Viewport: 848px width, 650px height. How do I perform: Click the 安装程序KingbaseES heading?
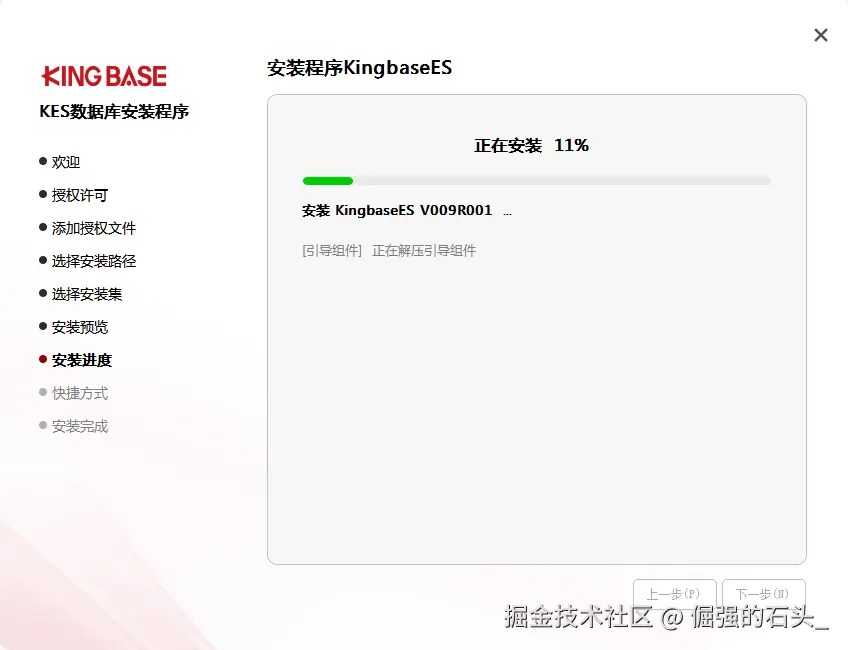[359, 68]
